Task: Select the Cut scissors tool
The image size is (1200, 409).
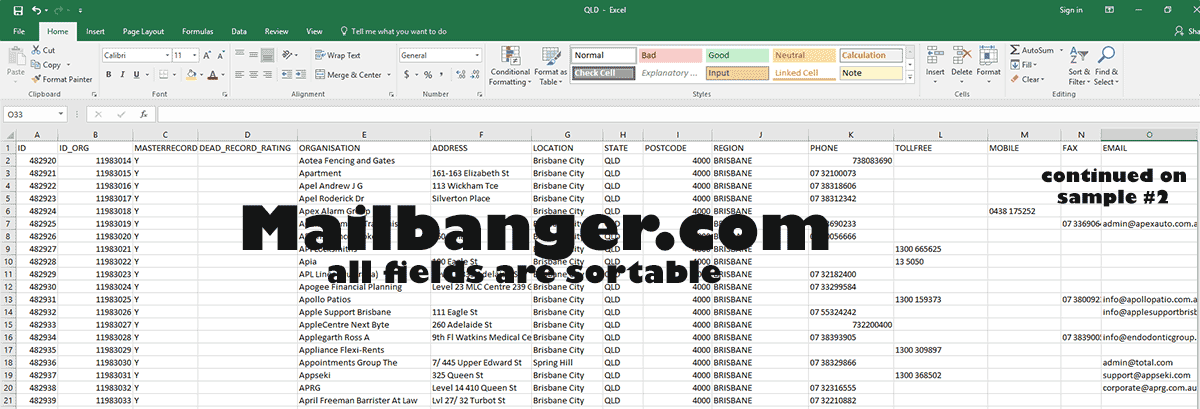Action: pyautogui.click(x=43, y=50)
